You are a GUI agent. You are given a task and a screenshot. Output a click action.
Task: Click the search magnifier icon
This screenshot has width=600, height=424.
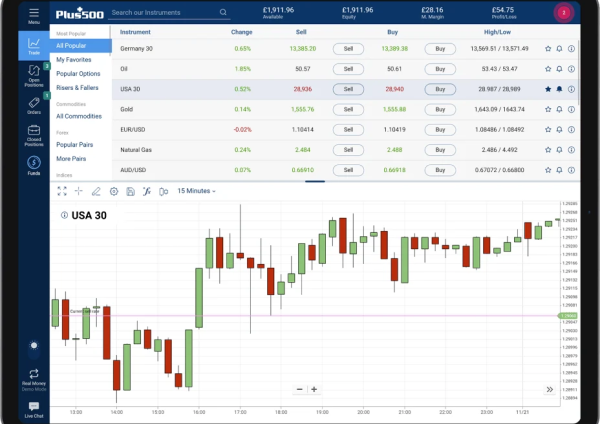click(x=223, y=12)
